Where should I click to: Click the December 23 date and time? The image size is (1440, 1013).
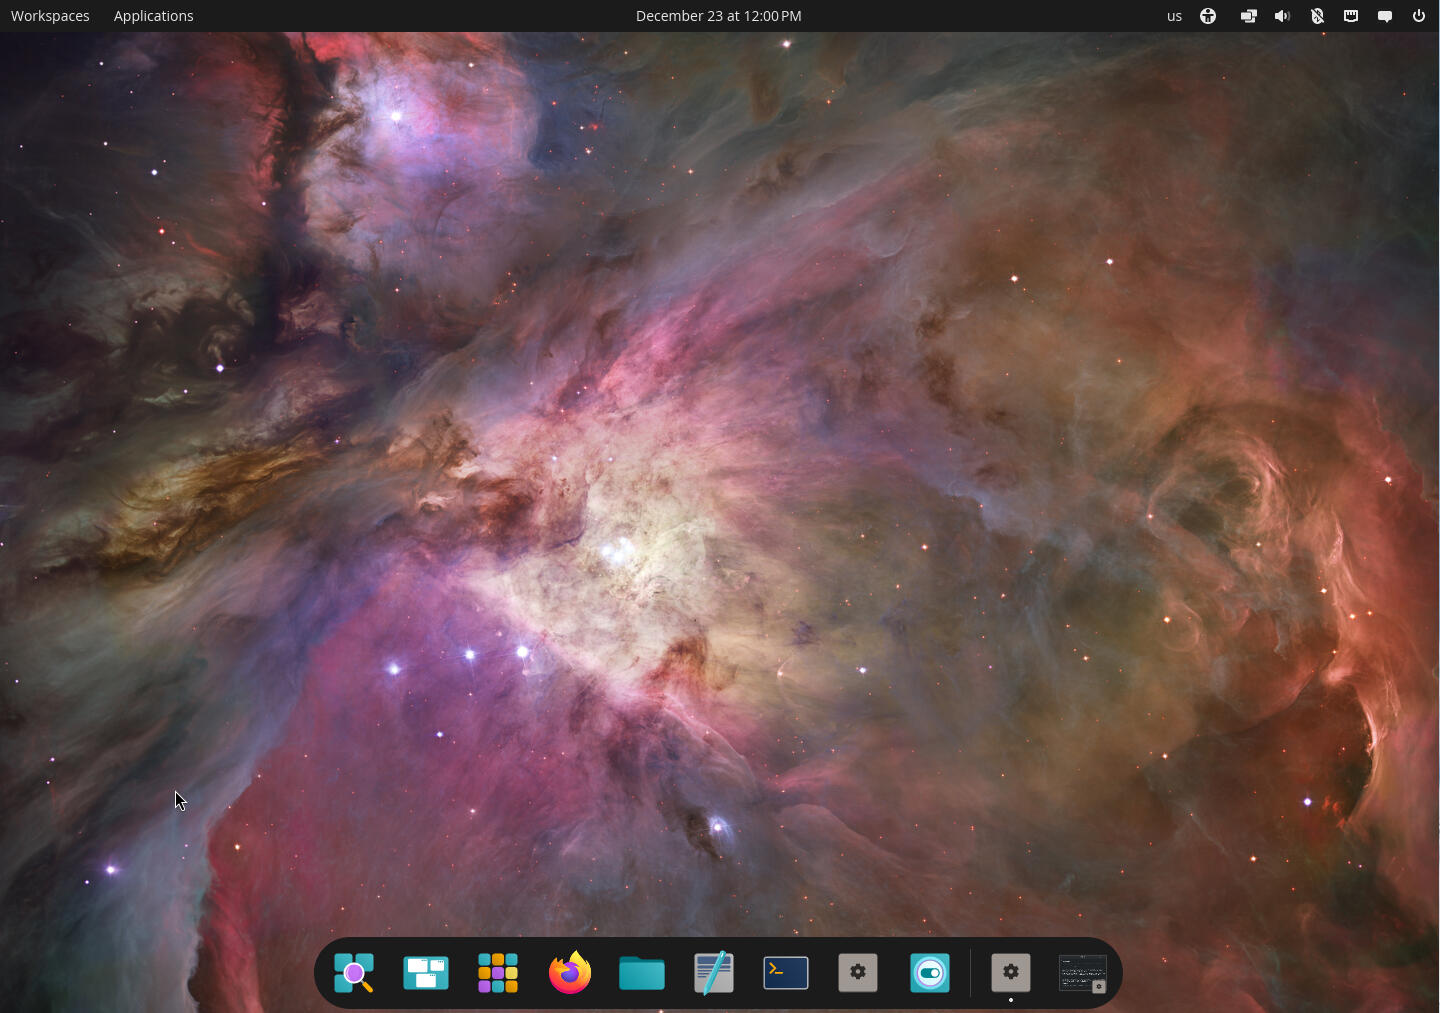tap(719, 16)
